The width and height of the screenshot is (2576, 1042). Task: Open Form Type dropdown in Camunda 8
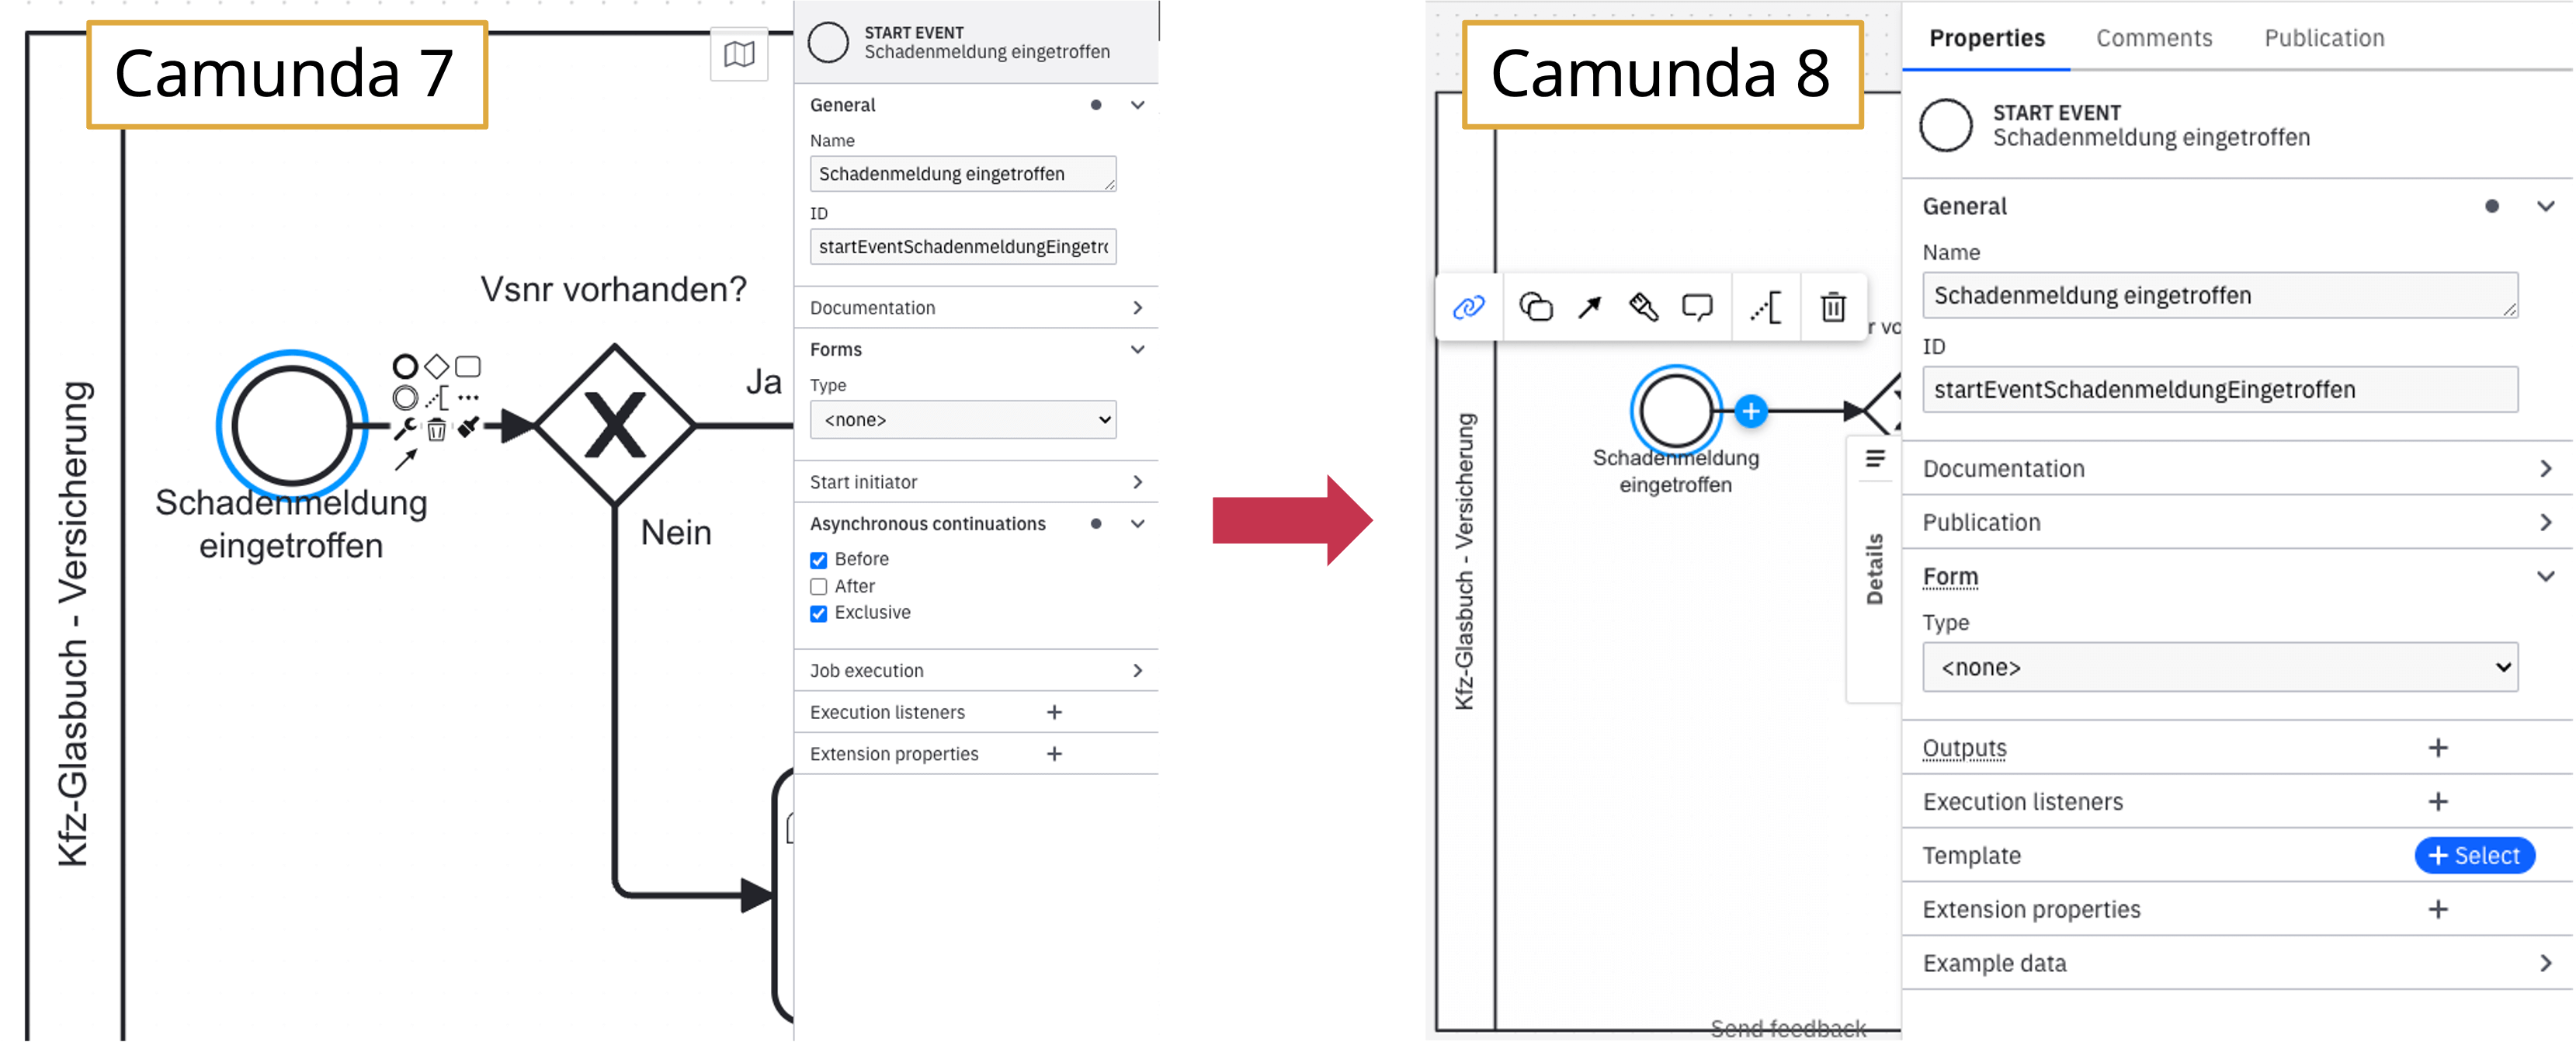pyautogui.click(x=2220, y=668)
